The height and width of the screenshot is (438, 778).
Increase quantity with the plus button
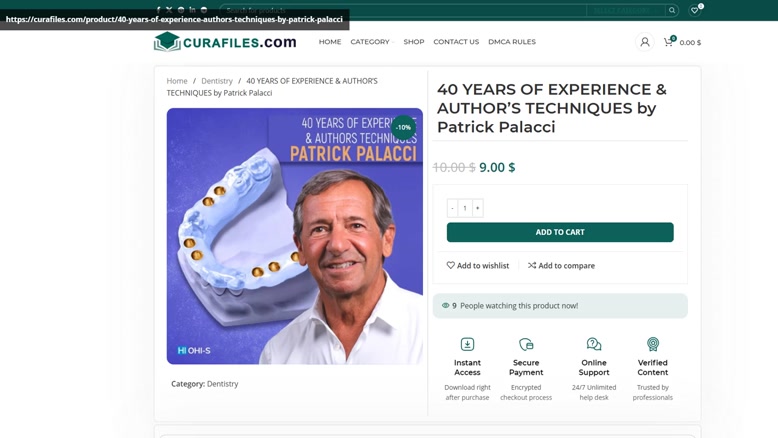click(477, 208)
